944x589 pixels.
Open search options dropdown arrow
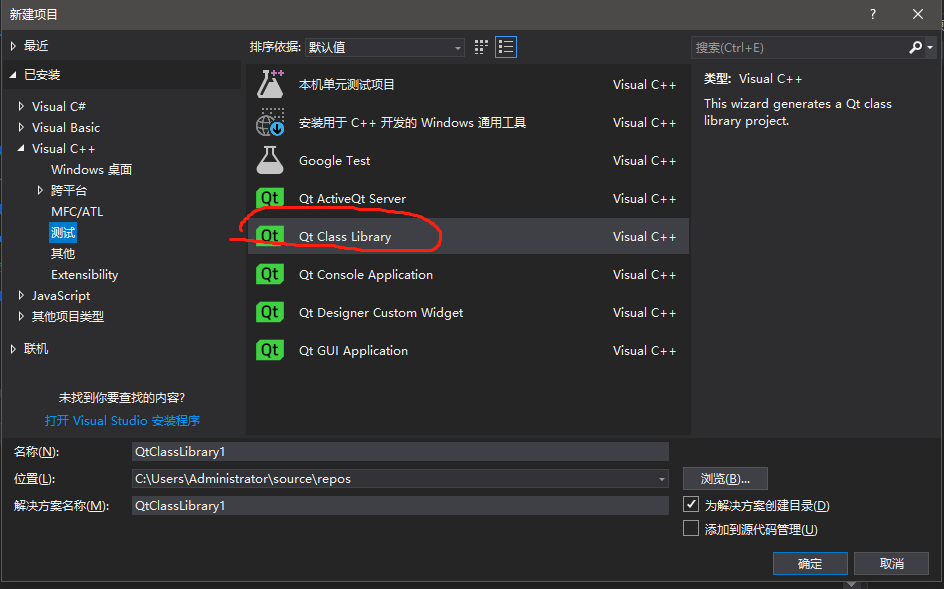click(930, 47)
